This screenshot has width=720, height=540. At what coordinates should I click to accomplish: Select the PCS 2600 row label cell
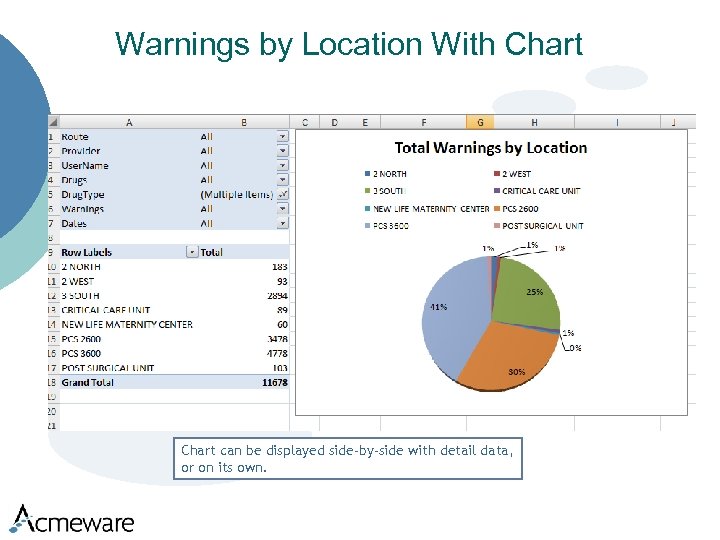click(x=129, y=339)
